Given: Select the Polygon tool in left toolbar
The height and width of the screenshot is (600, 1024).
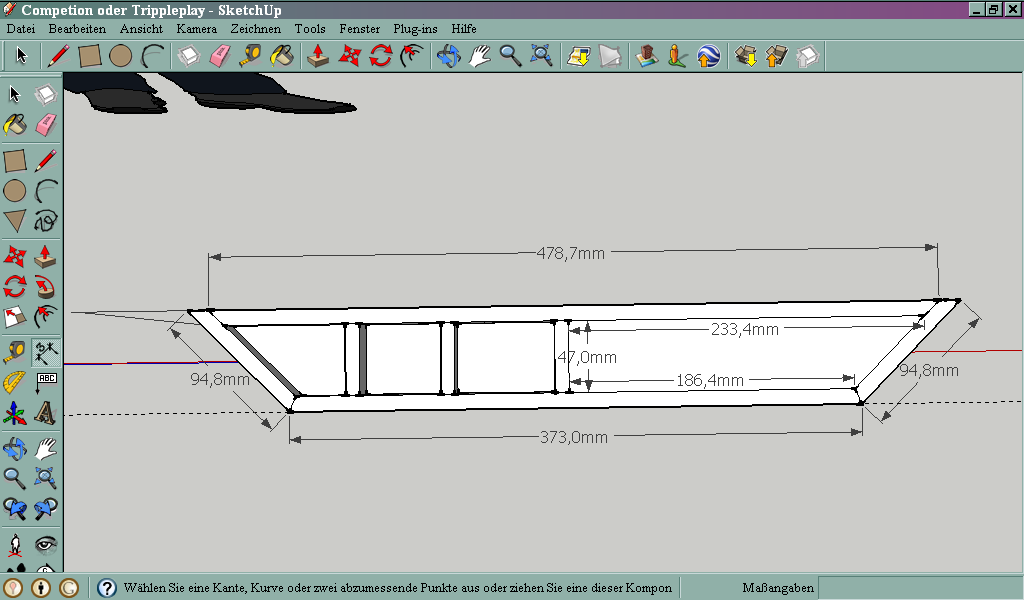Looking at the screenshot, I should coord(15,221).
